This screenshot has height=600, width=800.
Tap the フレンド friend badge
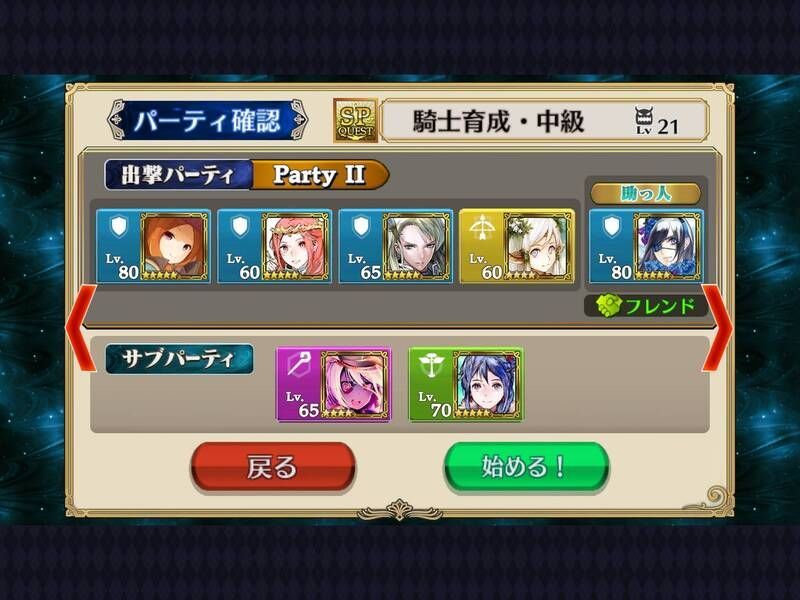pos(646,306)
